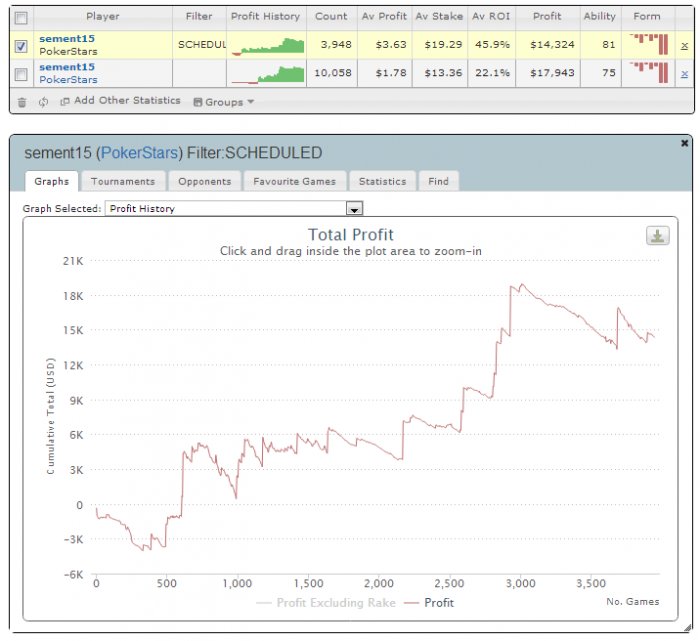Switch to the Tournaments tab
700x641 pixels.
(123, 181)
